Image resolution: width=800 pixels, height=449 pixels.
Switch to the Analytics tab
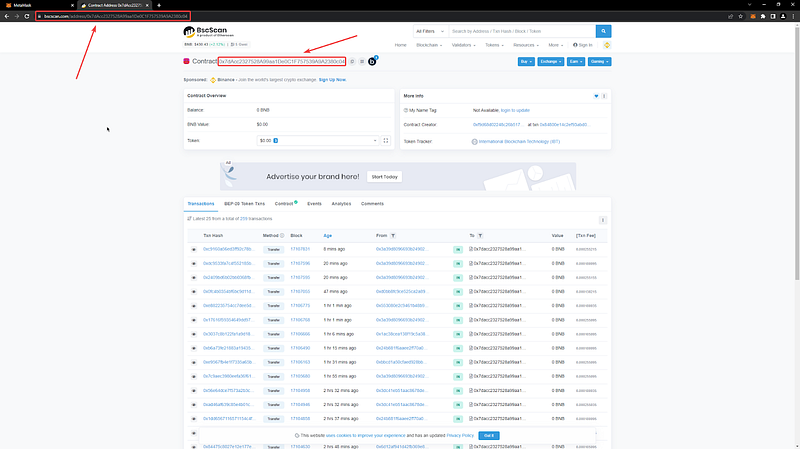tap(341, 204)
